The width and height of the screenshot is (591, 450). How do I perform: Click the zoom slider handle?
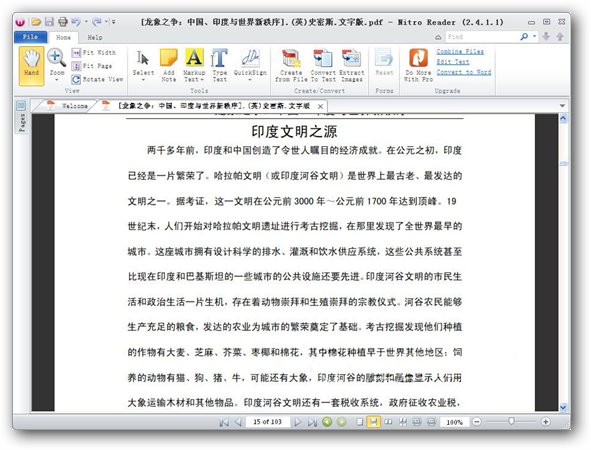(511, 421)
